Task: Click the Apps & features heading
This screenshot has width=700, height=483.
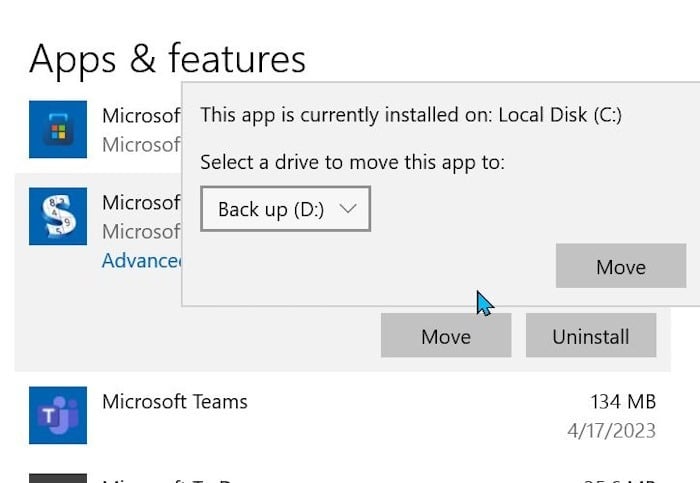Action: tap(167, 59)
